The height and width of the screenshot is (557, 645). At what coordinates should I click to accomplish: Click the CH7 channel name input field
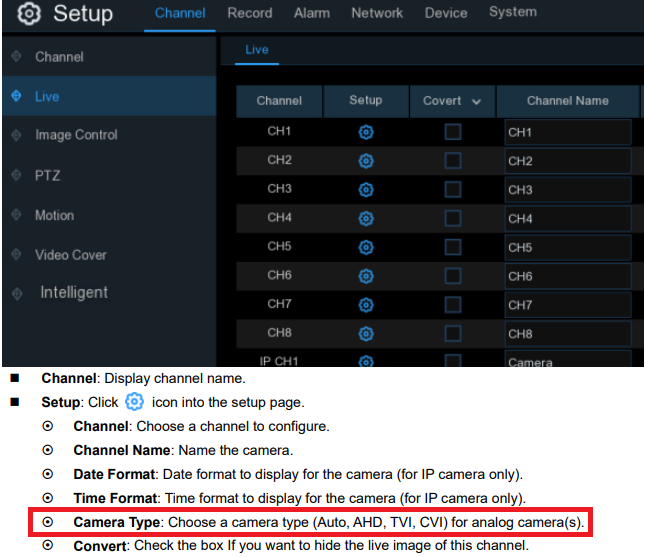[x=568, y=305]
